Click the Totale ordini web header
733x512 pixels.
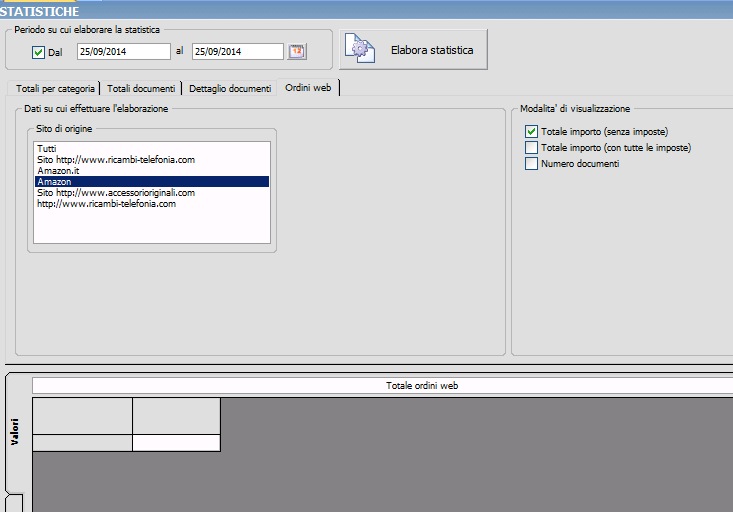point(382,386)
